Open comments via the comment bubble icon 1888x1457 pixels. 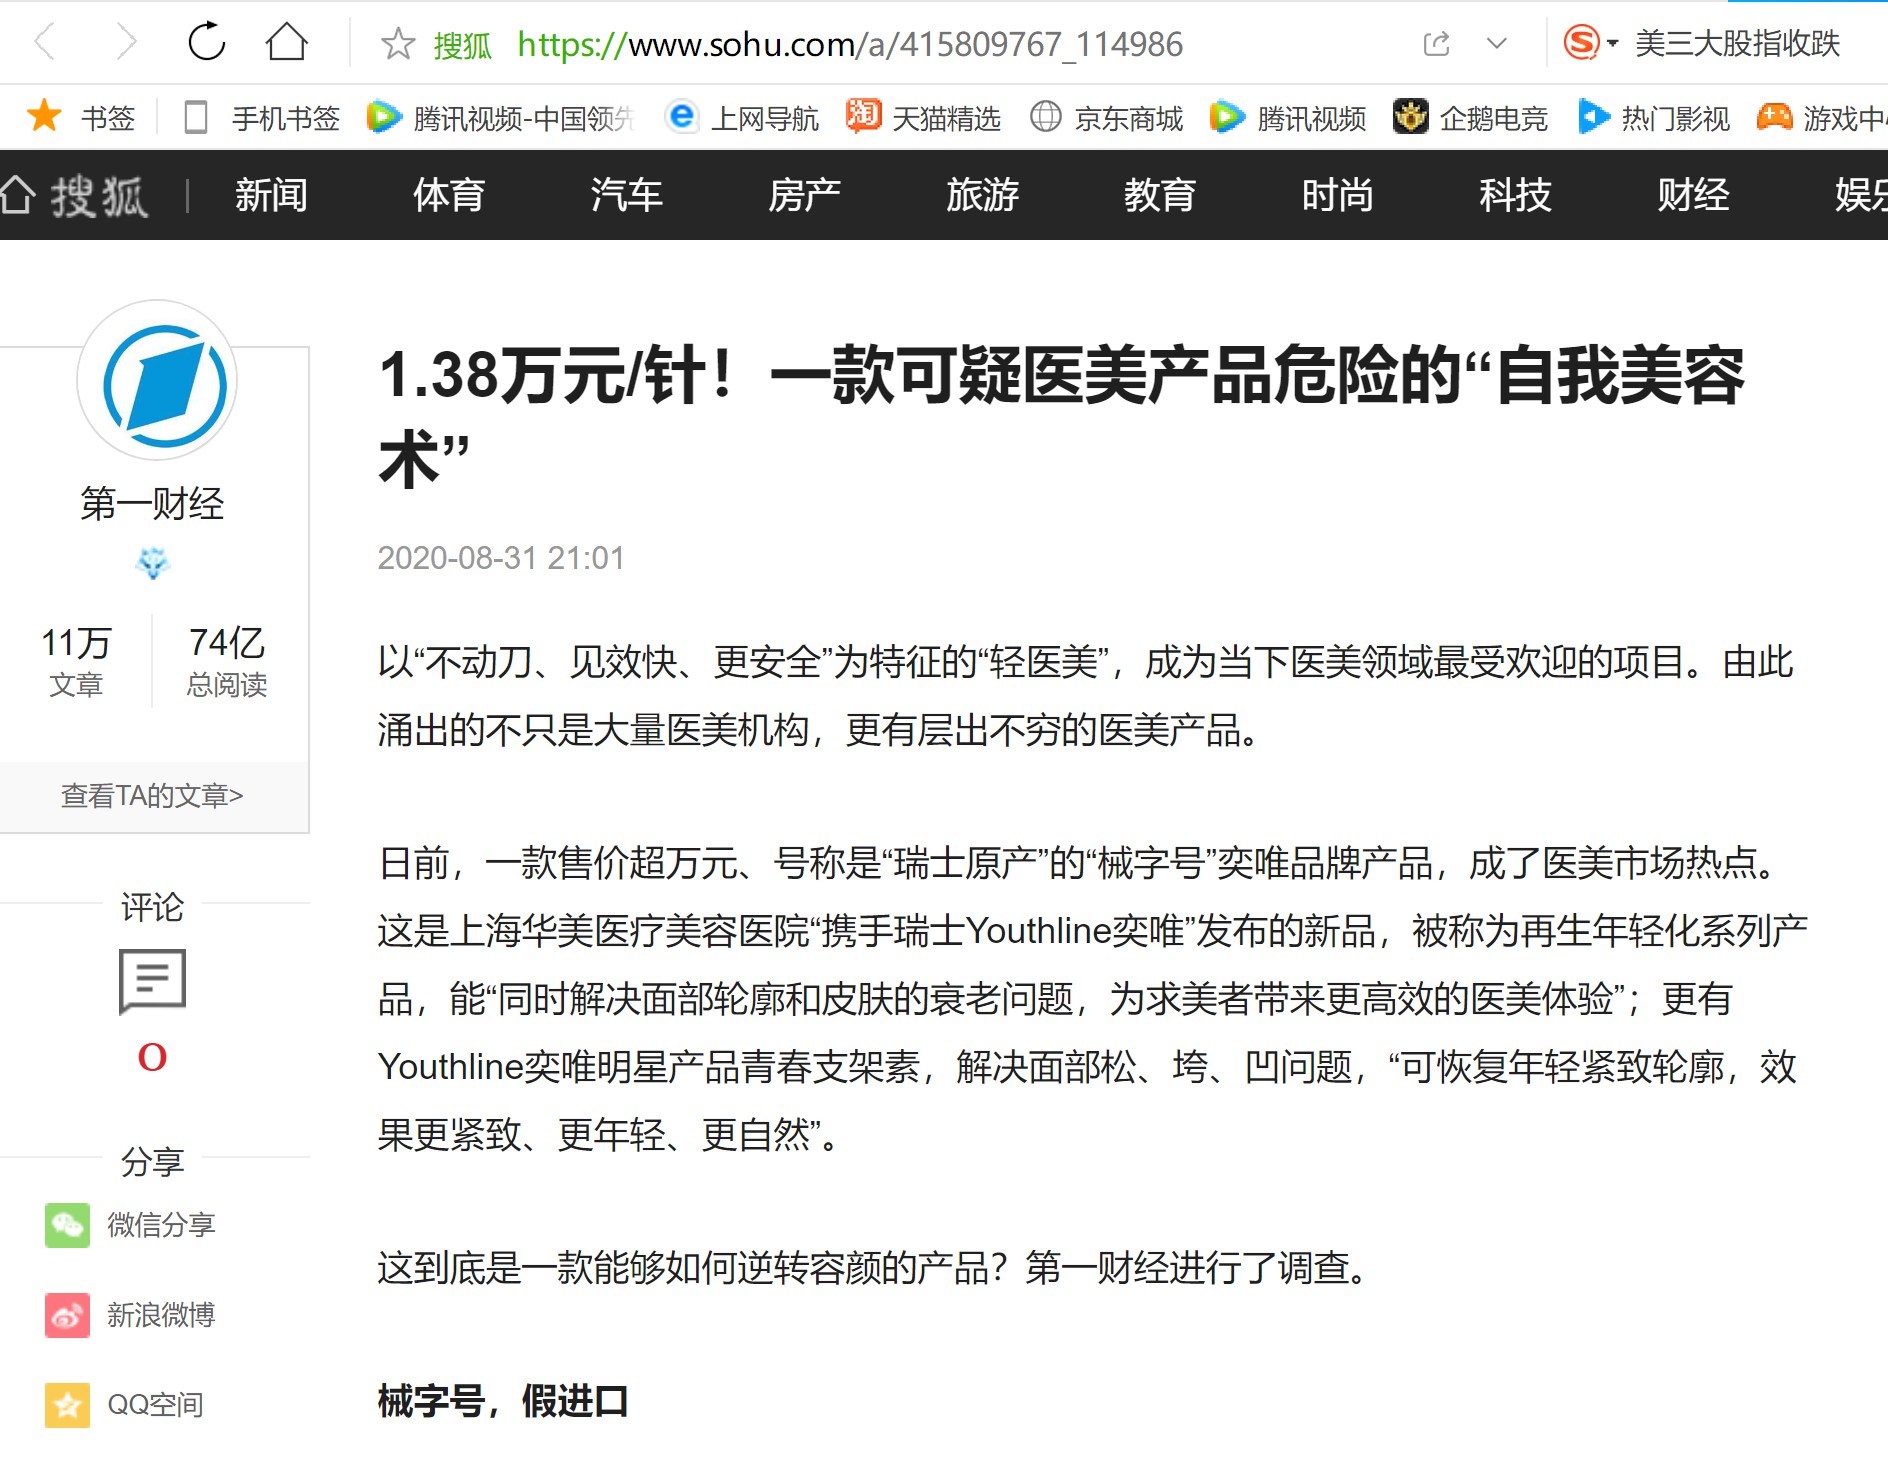click(152, 981)
